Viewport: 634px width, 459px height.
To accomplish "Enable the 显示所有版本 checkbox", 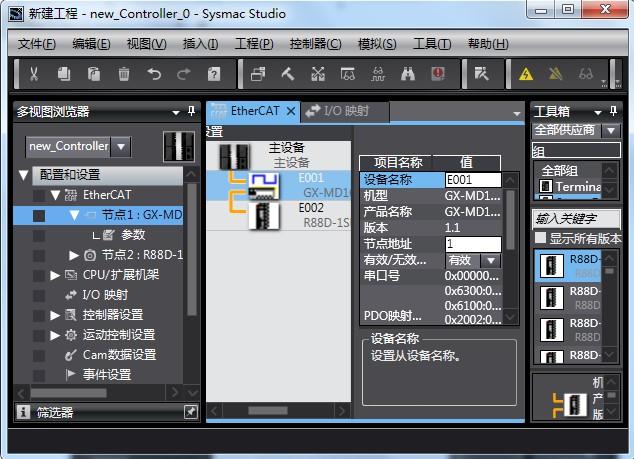I will [x=541, y=238].
